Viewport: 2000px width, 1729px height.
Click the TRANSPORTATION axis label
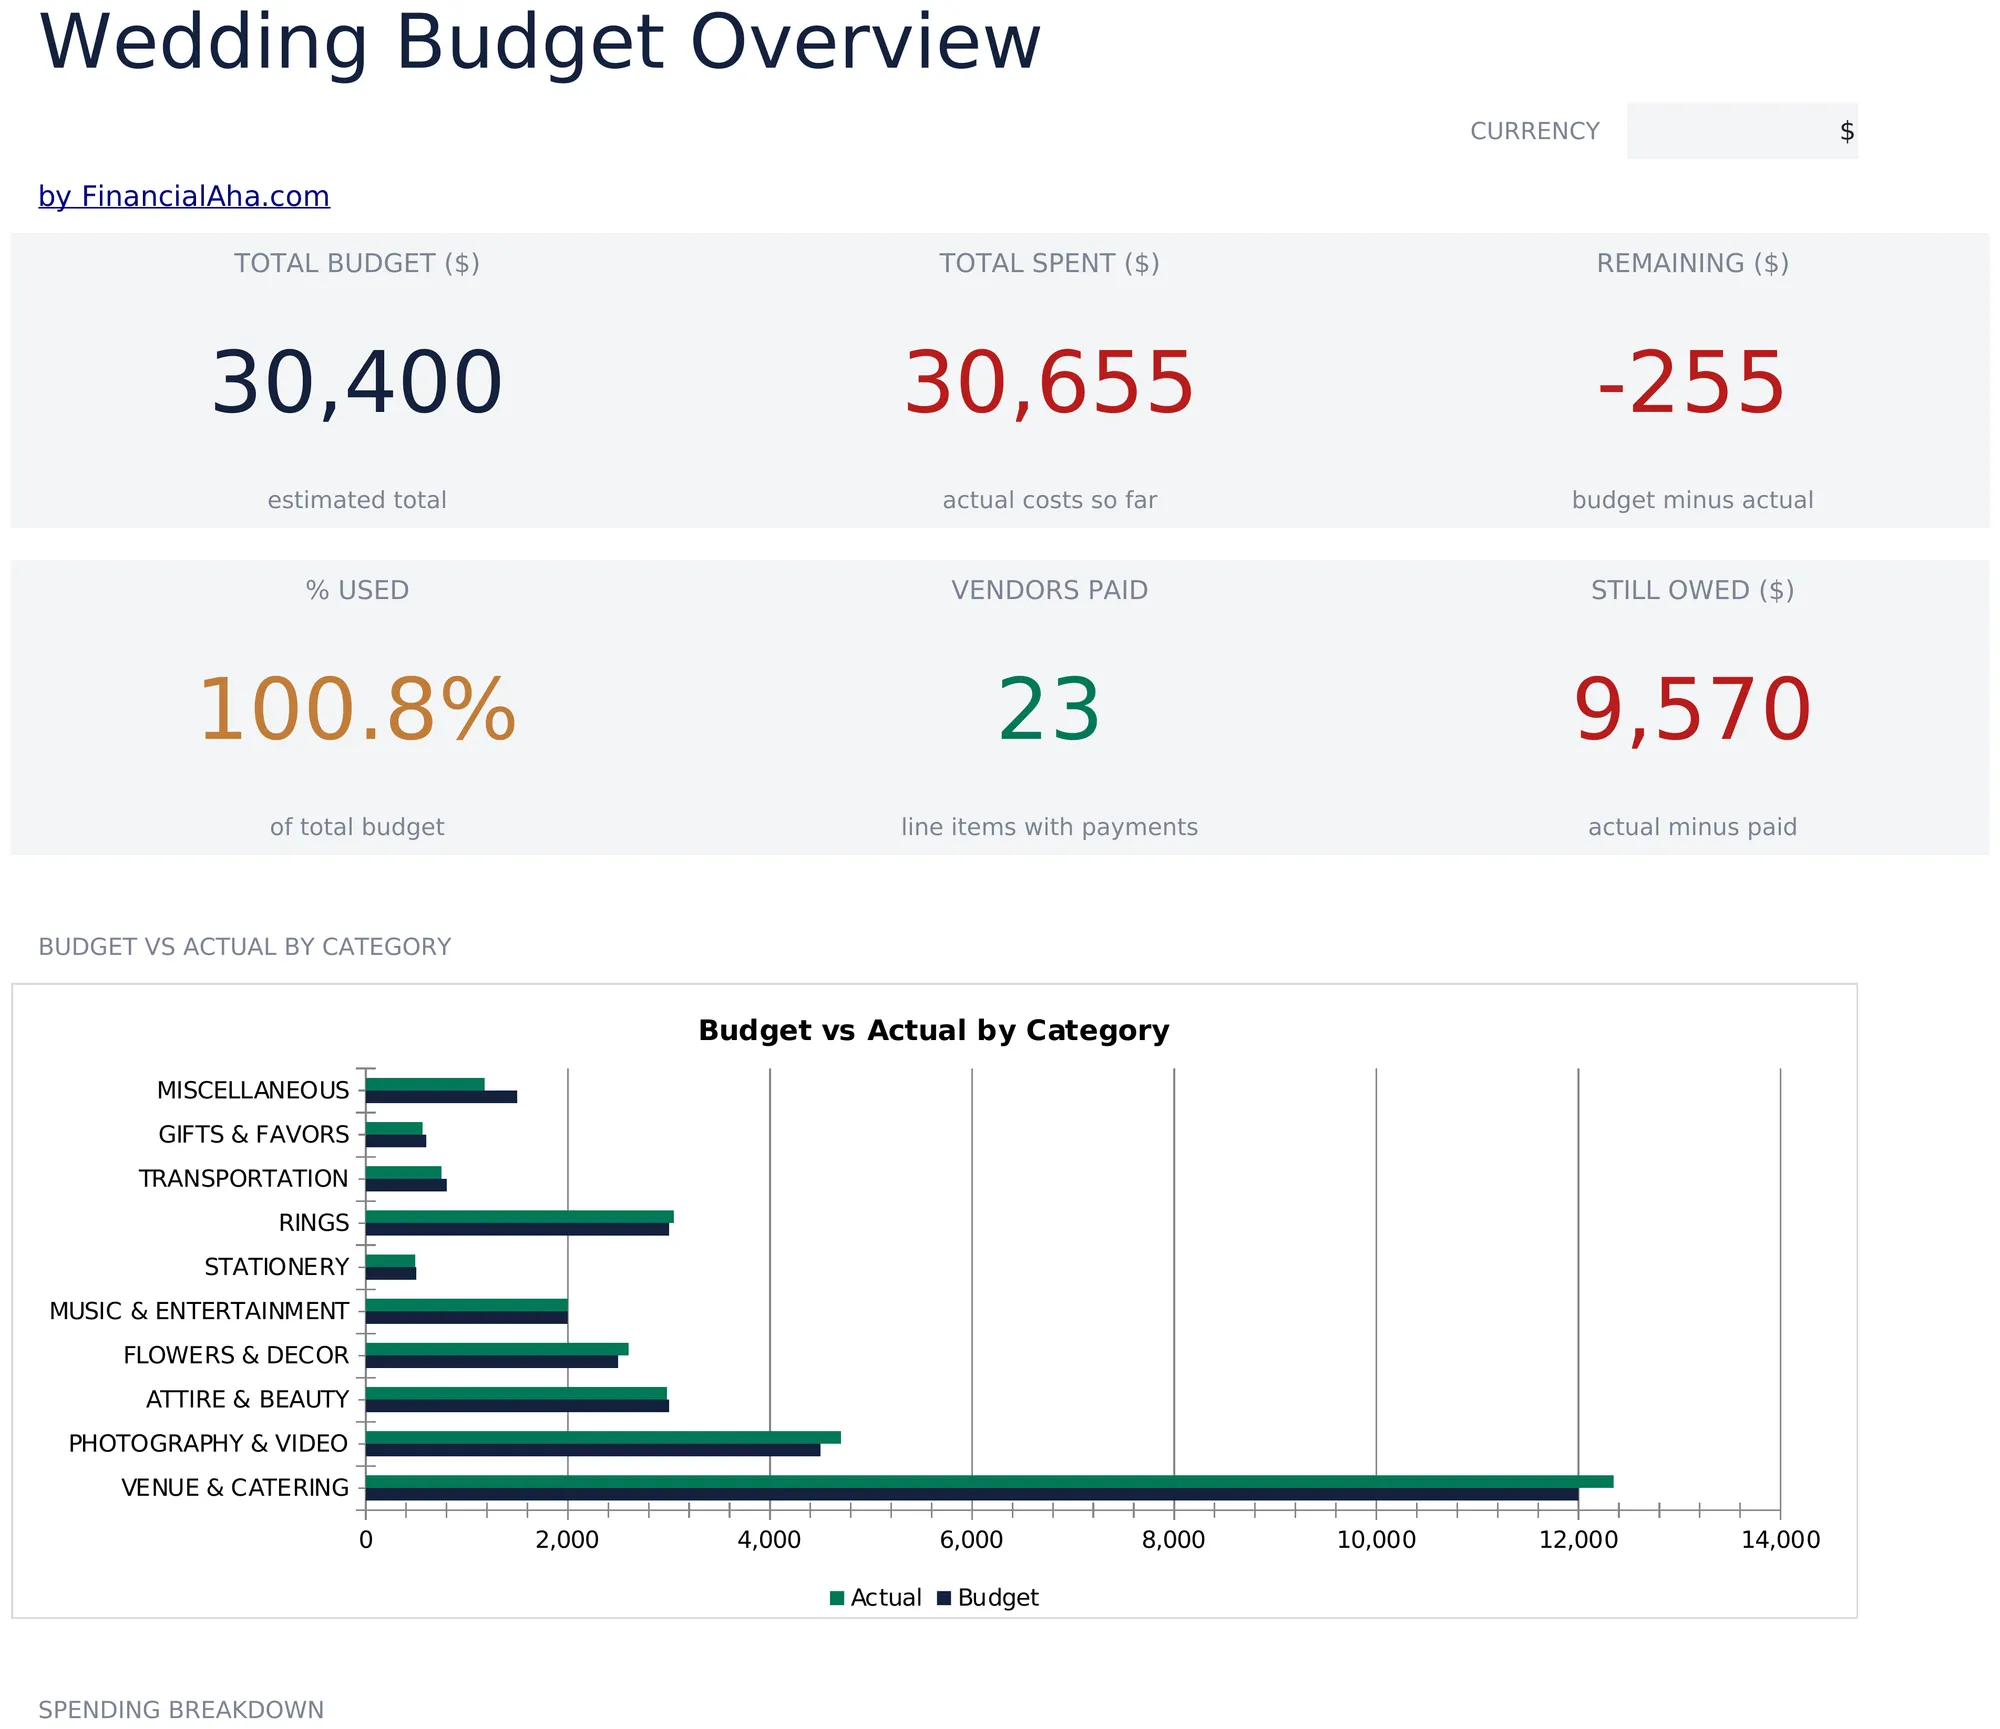(x=243, y=1178)
